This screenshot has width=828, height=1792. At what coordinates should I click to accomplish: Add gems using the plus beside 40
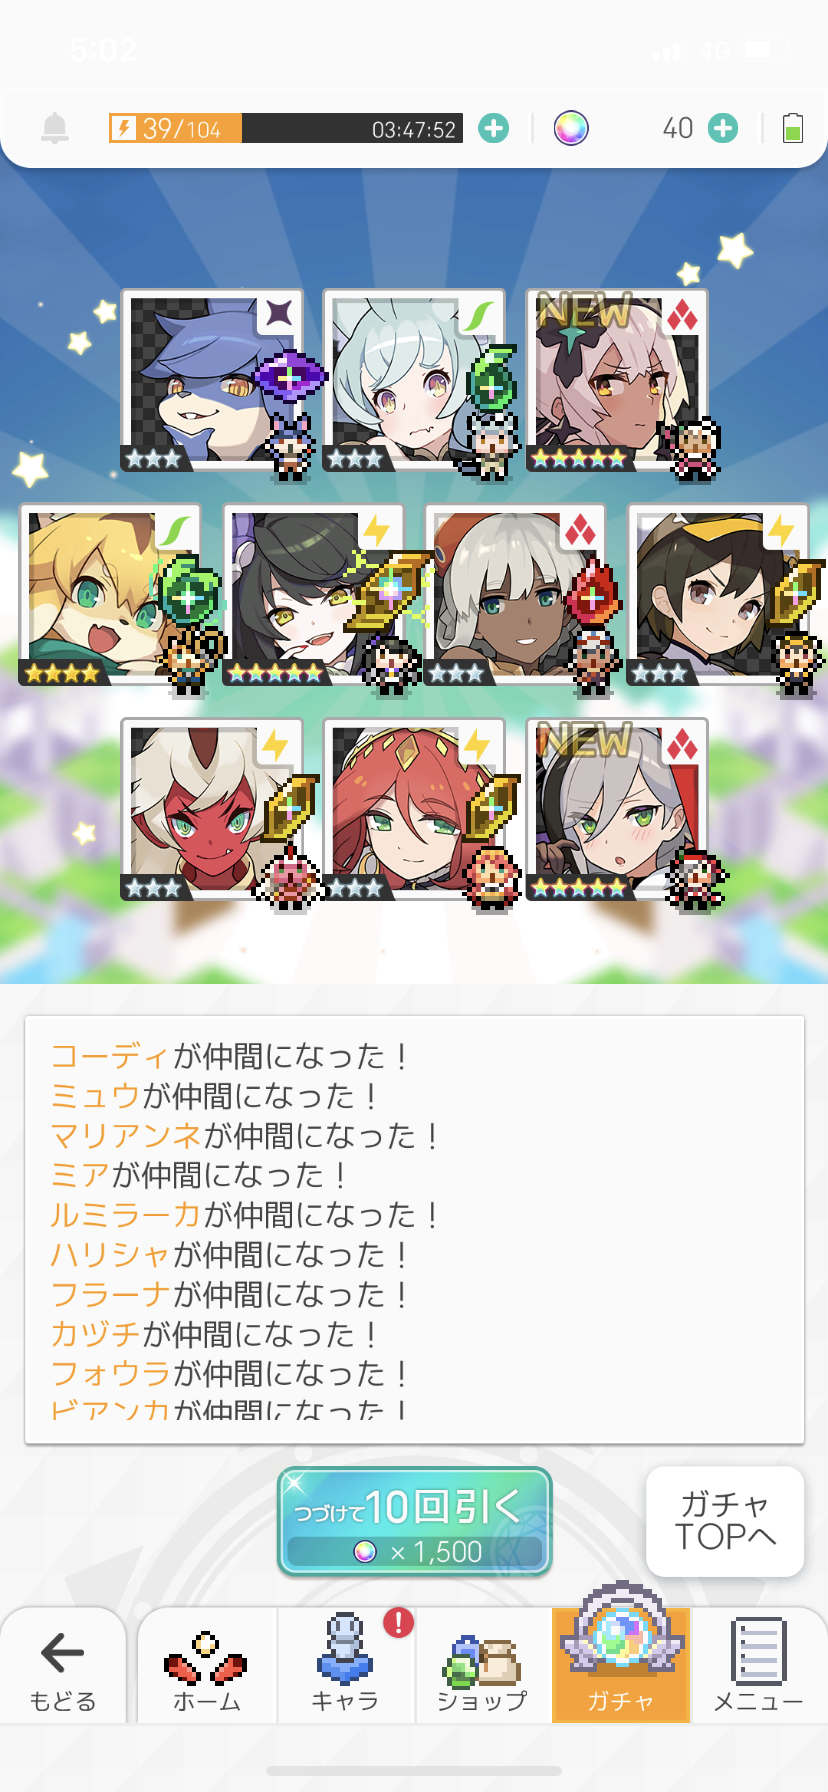coord(723,128)
